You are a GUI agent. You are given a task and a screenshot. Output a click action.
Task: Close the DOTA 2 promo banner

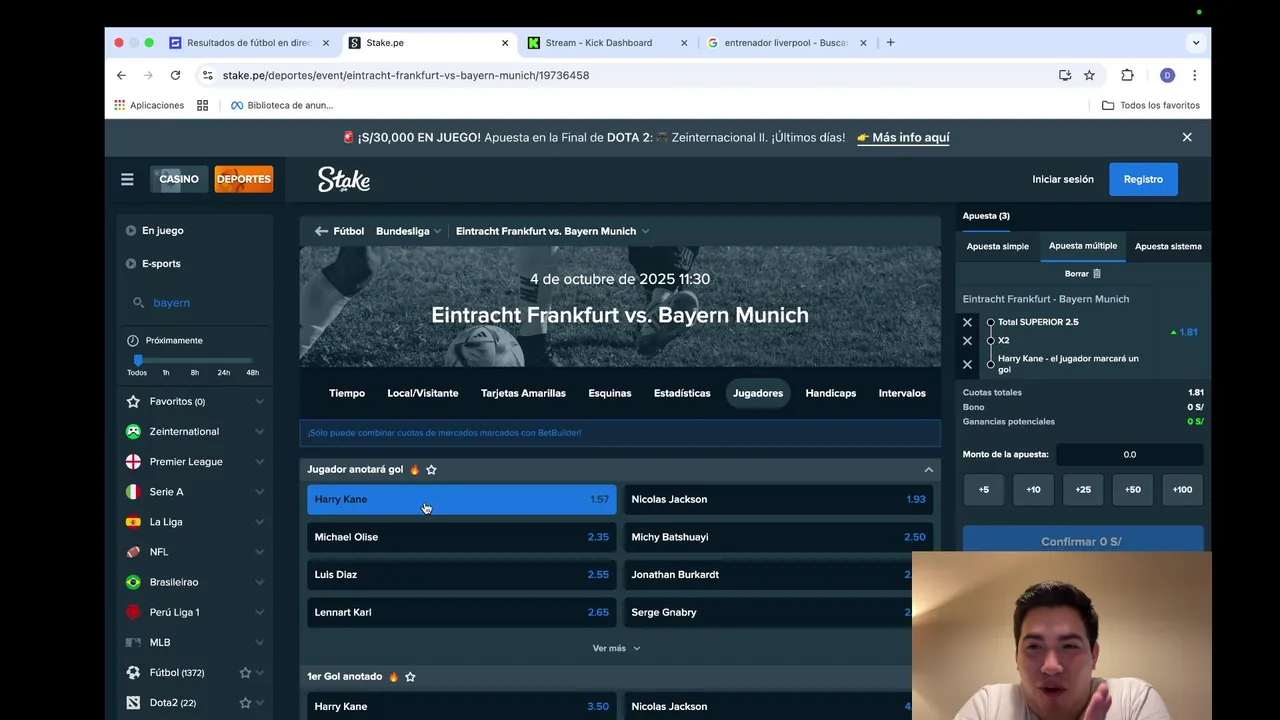[1187, 137]
